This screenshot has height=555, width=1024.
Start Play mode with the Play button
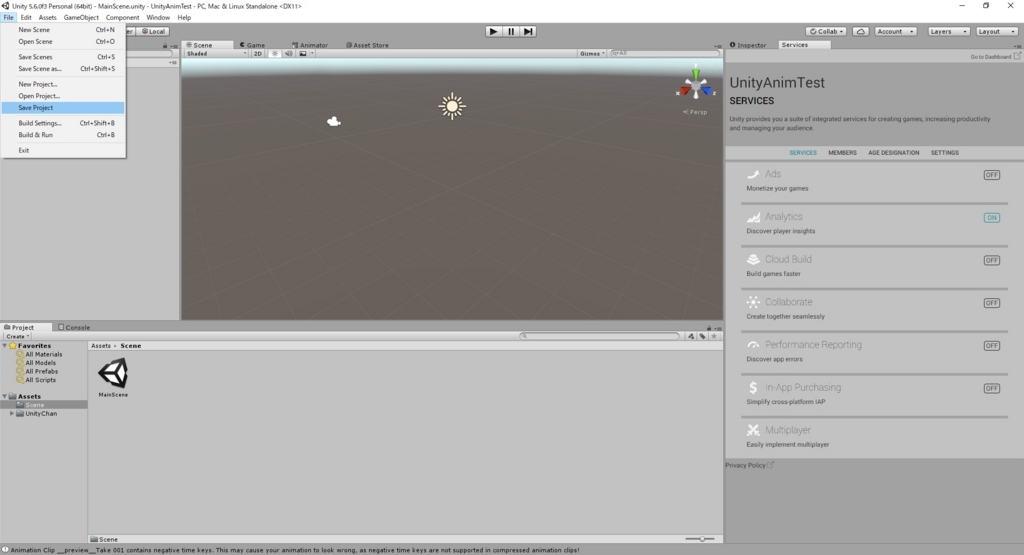(493, 31)
